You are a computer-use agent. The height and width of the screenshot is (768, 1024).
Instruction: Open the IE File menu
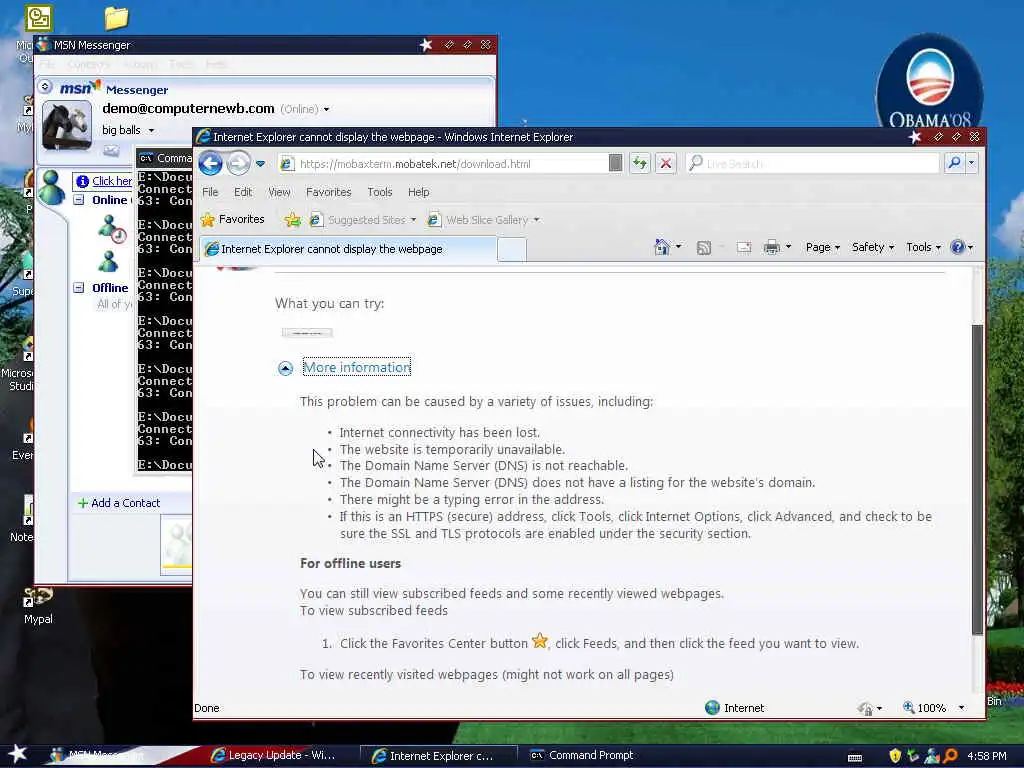(210, 192)
